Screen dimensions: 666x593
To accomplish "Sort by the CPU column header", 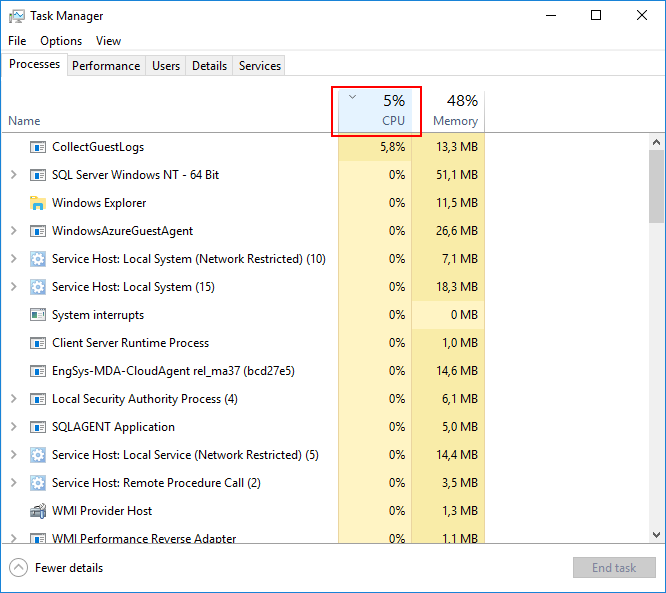I will pyautogui.click(x=375, y=110).
